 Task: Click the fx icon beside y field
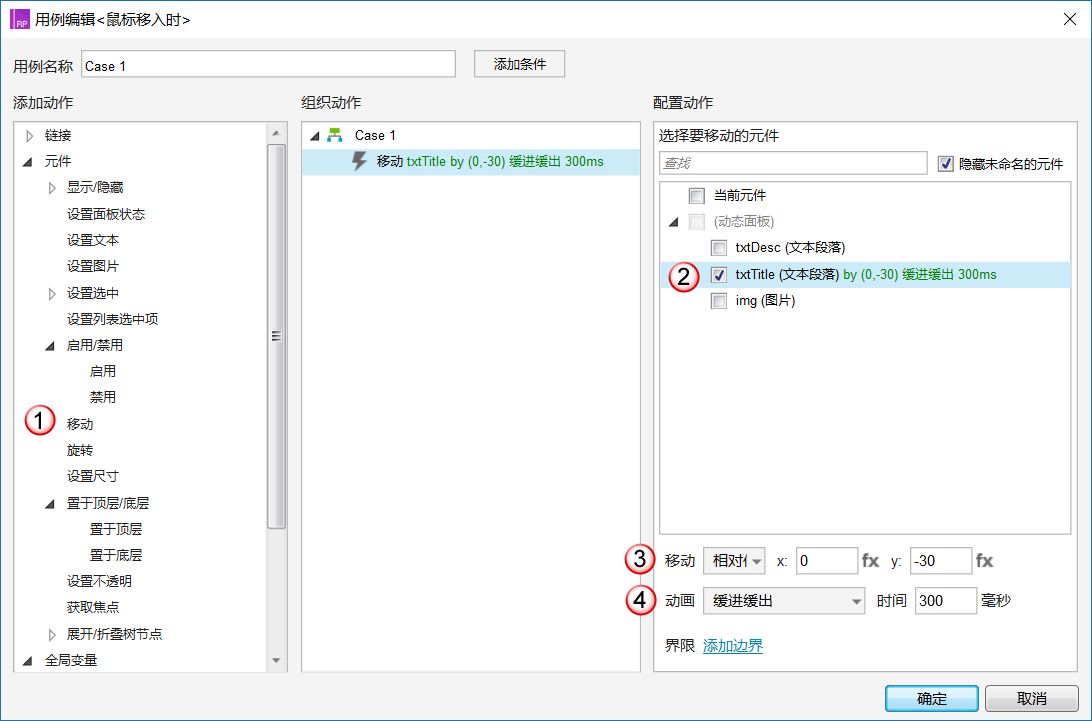coord(984,561)
